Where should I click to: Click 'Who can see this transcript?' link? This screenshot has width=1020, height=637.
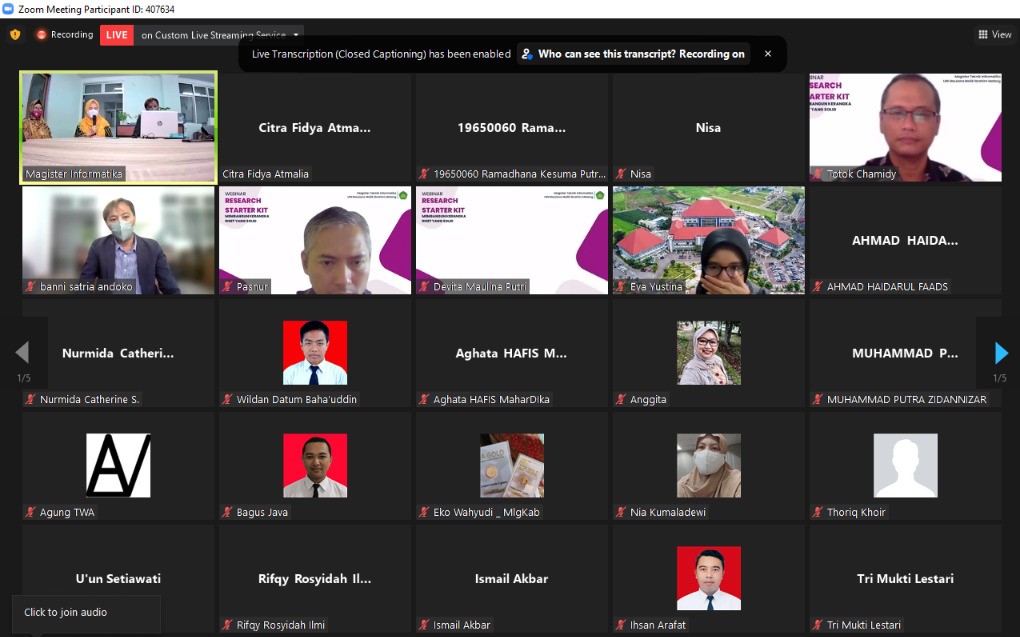click(634, 54)
